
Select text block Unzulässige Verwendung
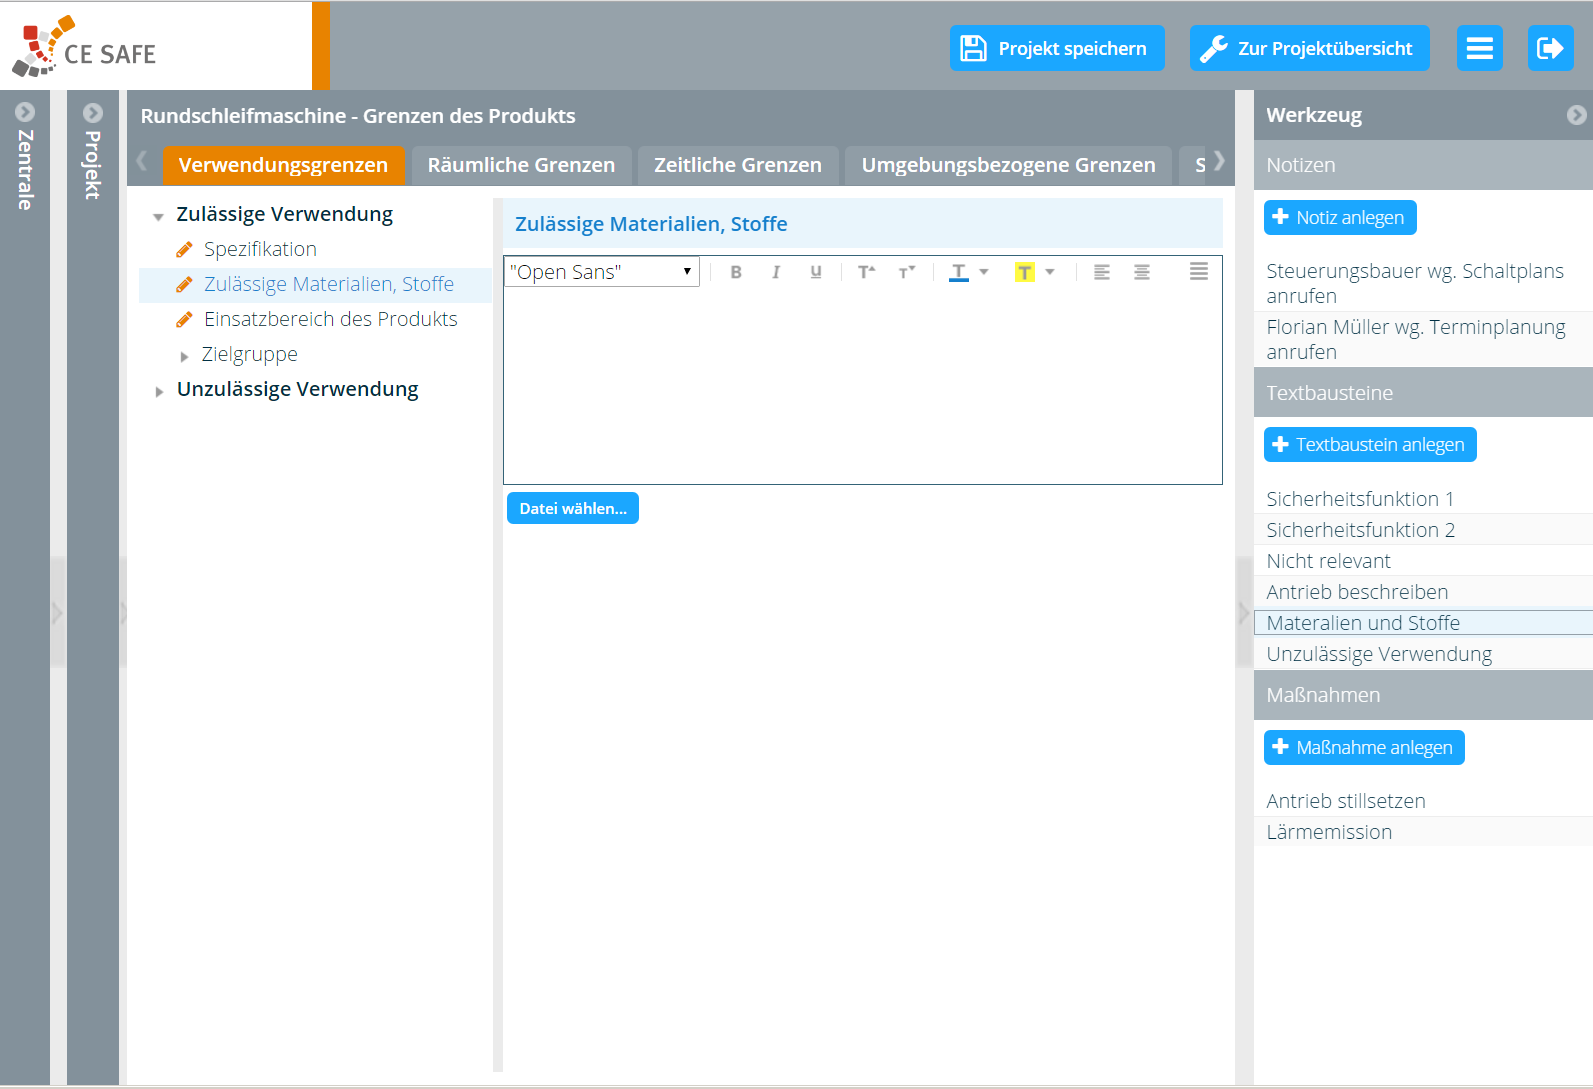click(1423, 654)
